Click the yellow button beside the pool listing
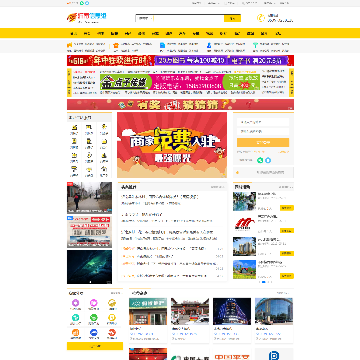Screen dimensions: 360x360 click(x=287, y=208)
